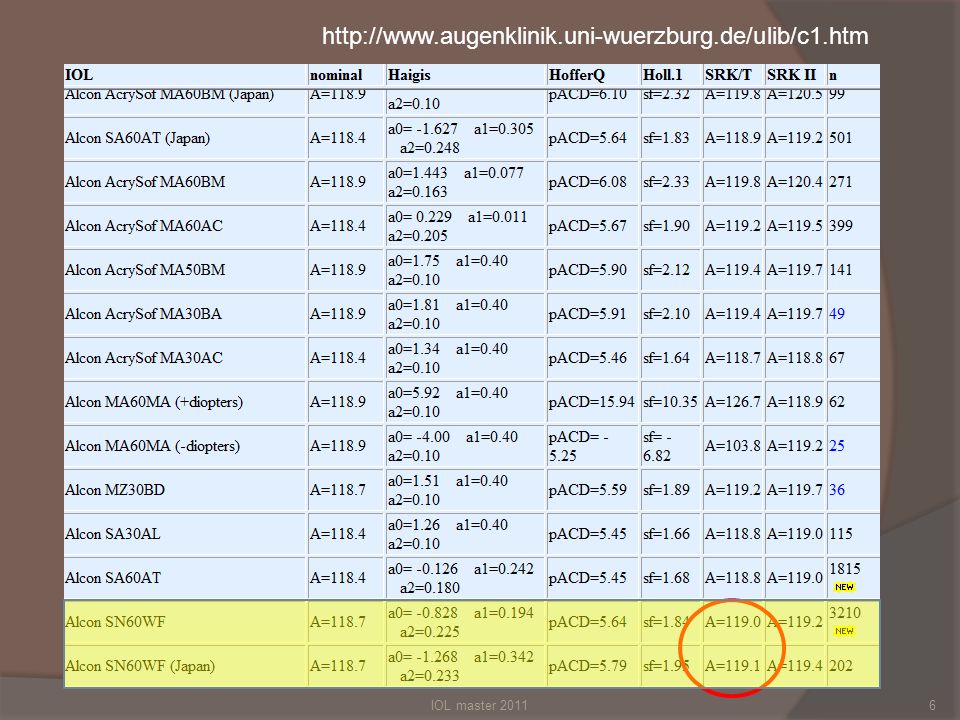Screen dimensions: 960x720
Task: Select the Alcon AcrySof MA60AC row name
Action: tap(144, 226)
